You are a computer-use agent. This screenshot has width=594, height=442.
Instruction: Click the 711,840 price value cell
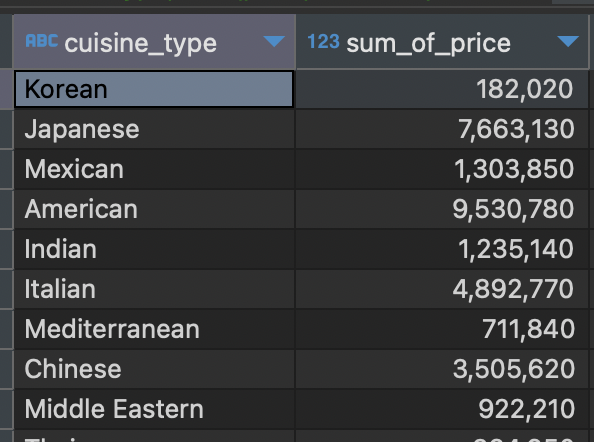[x=442, y=329]
